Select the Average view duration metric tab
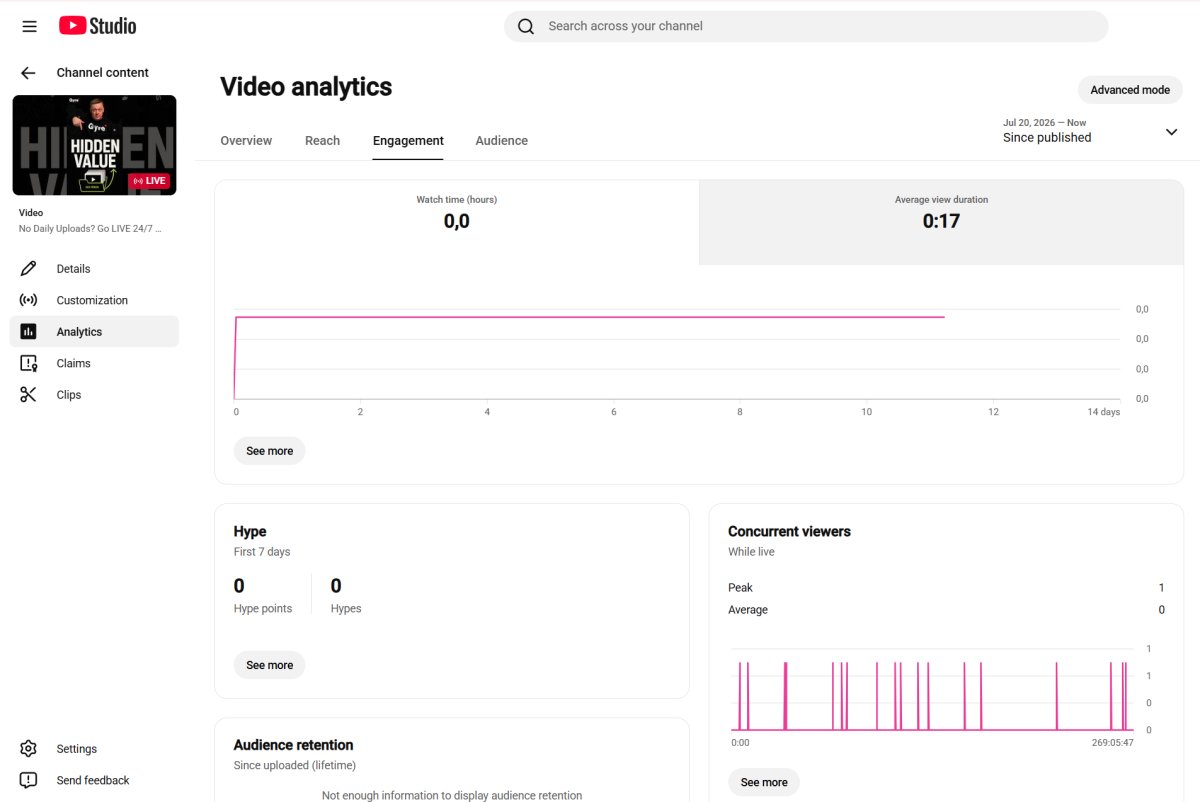 click(x=941, y=223)
